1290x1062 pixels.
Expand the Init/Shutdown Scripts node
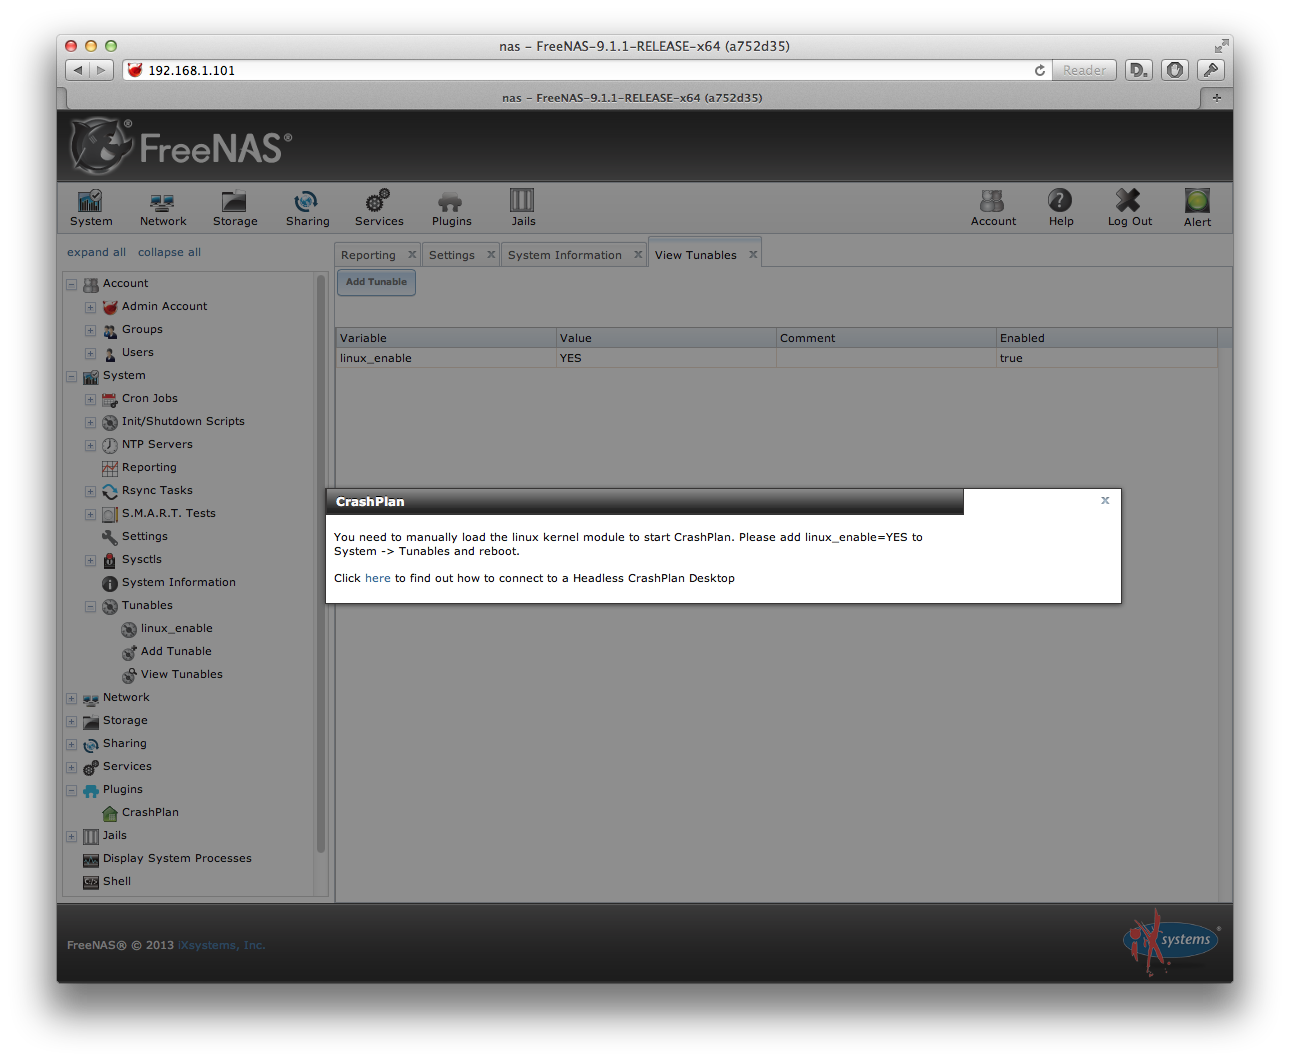(x=90, y=422)
